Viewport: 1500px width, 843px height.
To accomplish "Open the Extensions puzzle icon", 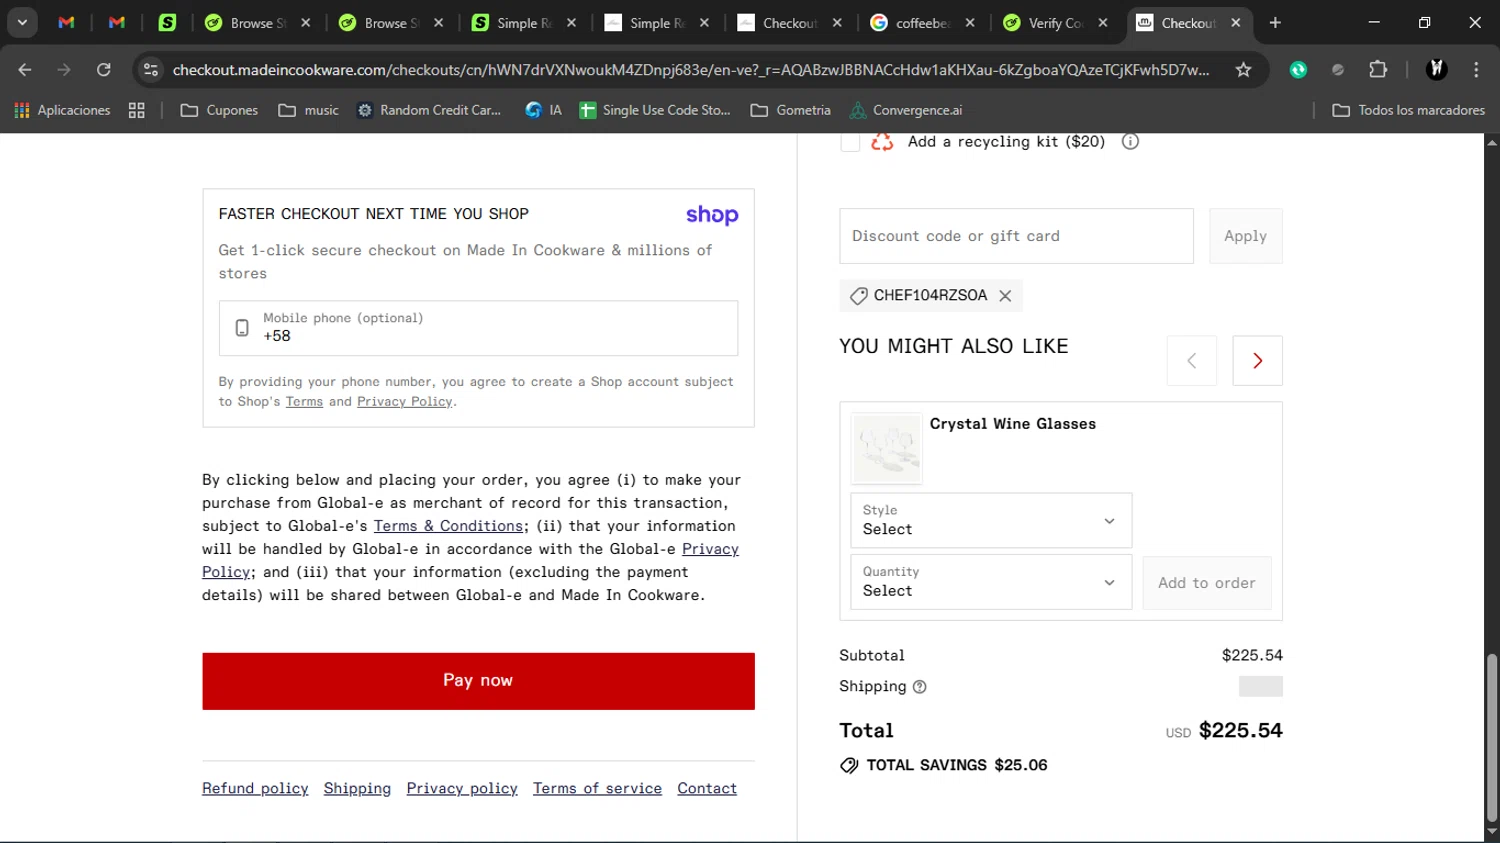I will click(1378, 69).
